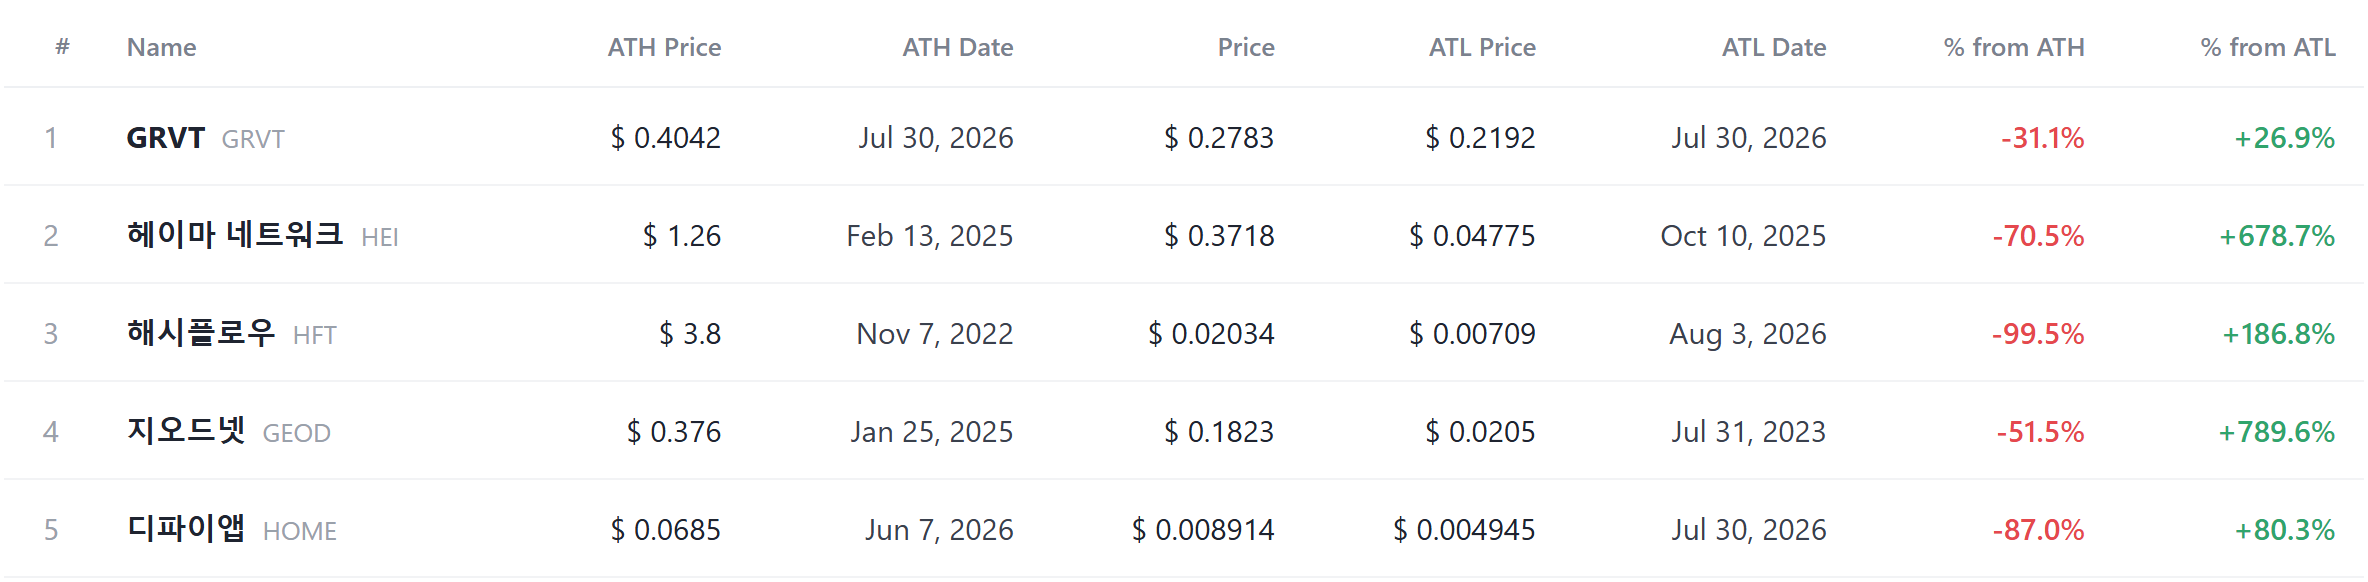Click the HEI ticker symbol
The image size is (2368, 582).
[x=380, y=237]
